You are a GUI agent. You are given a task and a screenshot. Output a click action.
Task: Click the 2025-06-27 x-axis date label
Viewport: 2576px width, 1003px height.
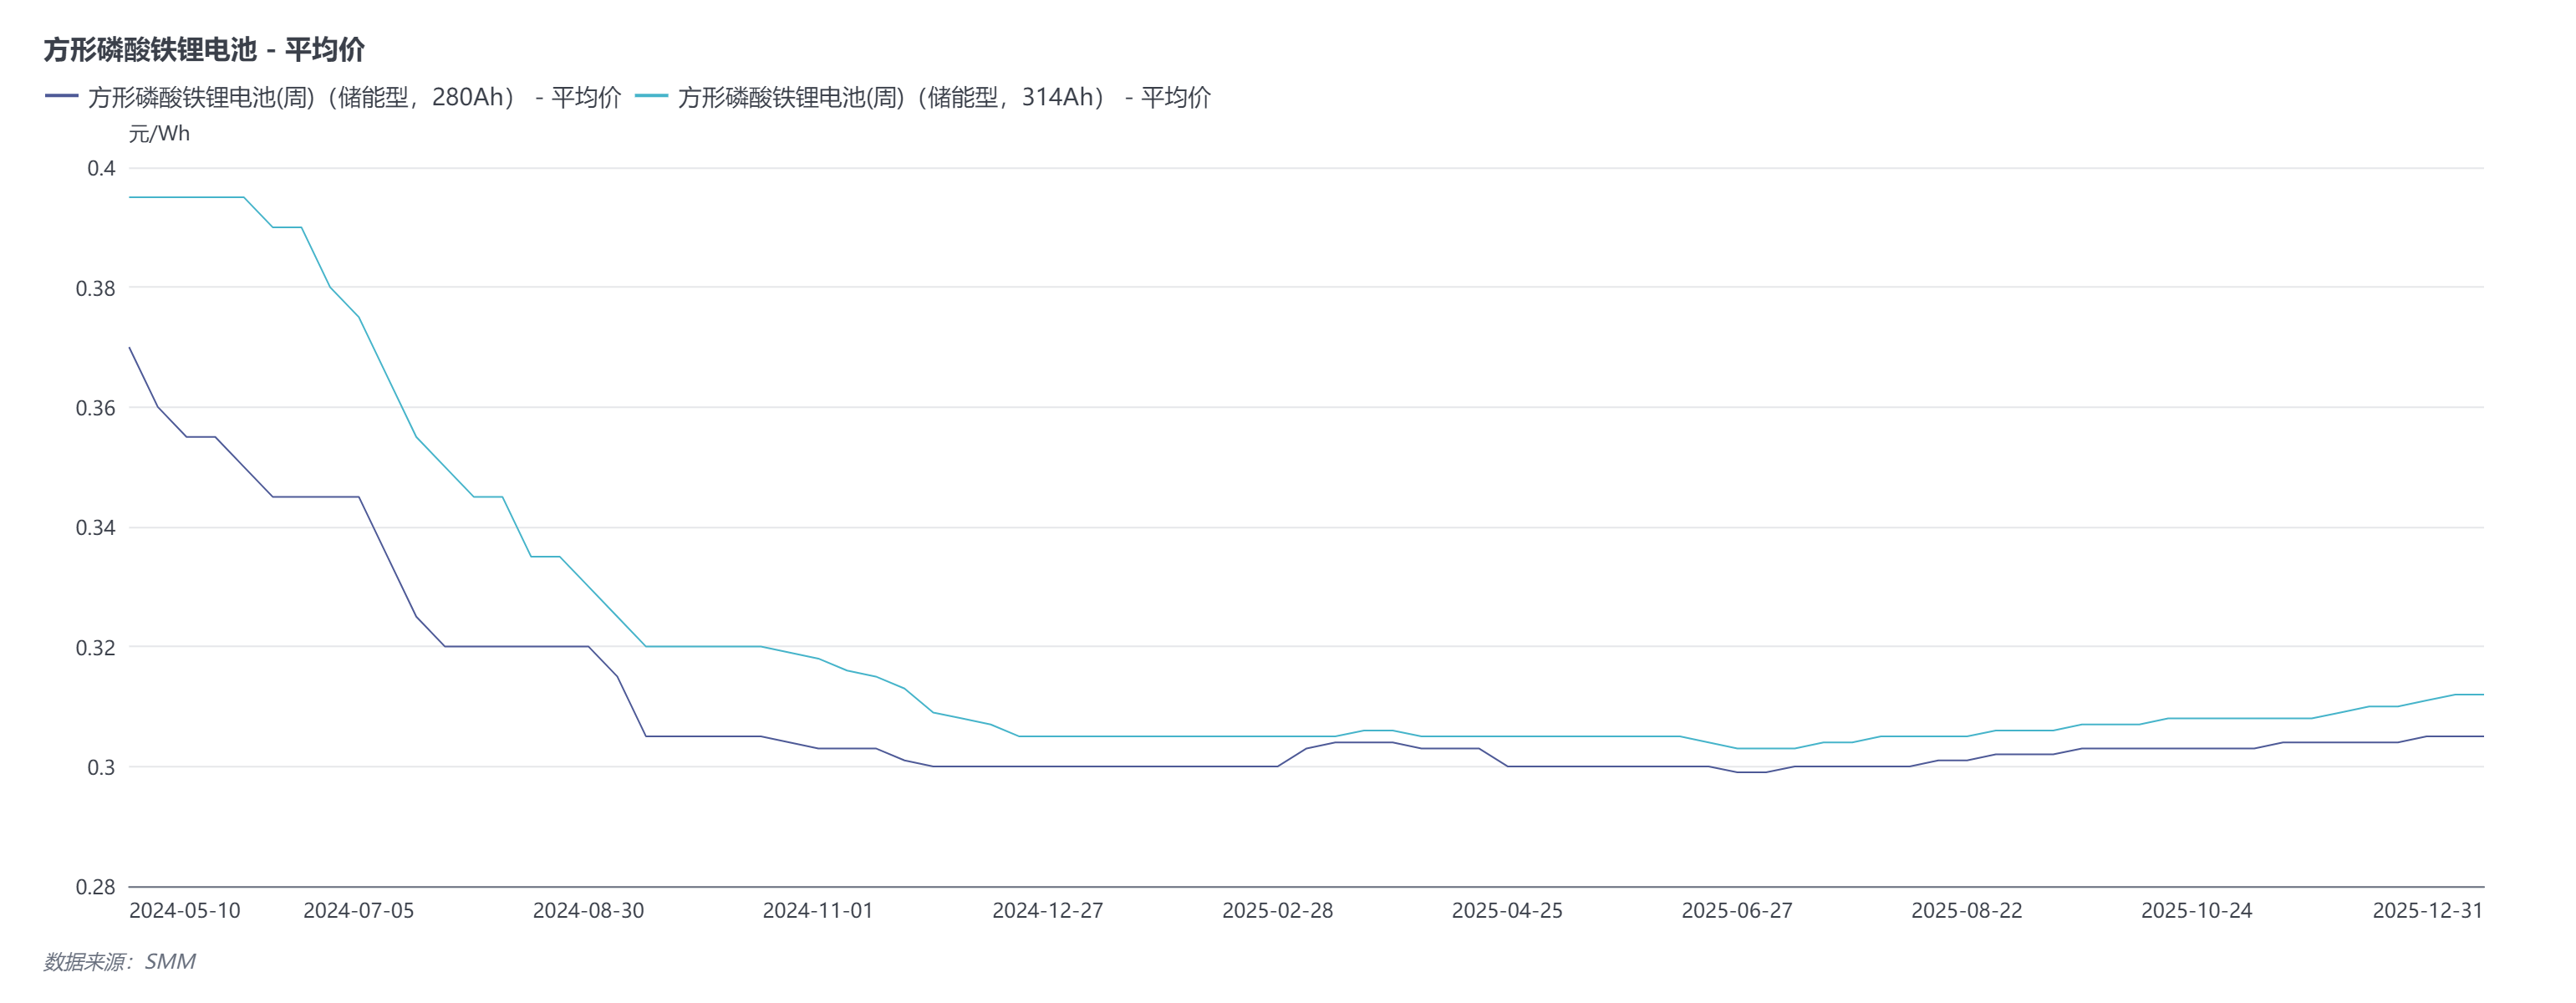[1737, 911]
